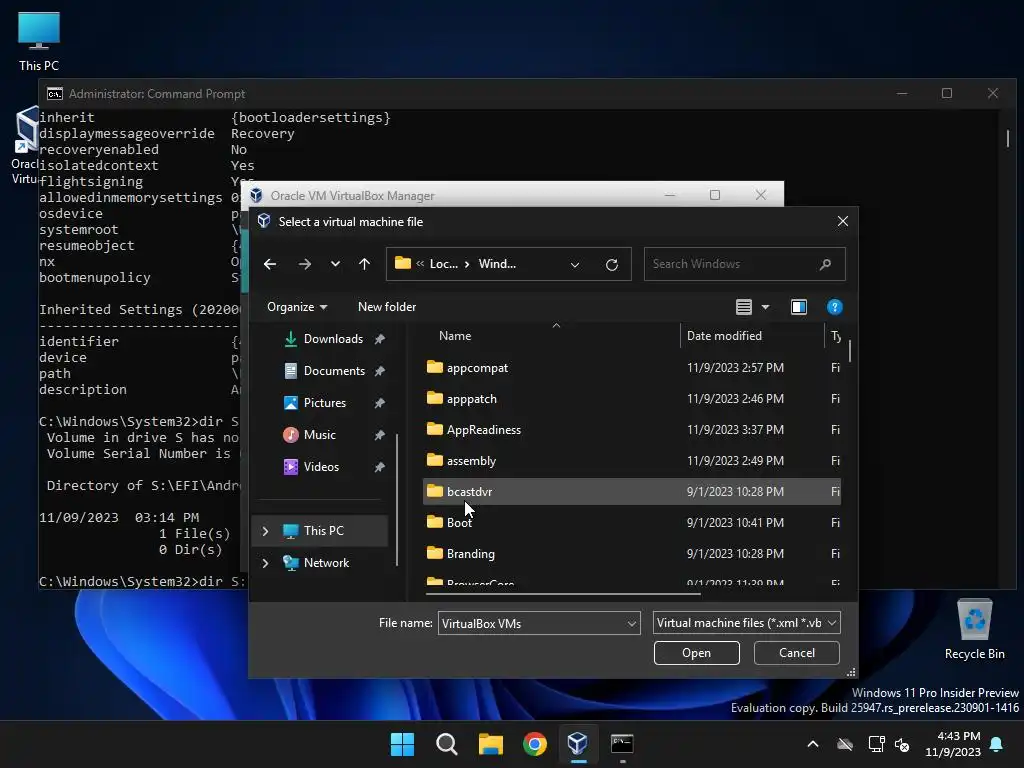Refresh the folder listing
1024x768 pixels.
click(612, 264)
